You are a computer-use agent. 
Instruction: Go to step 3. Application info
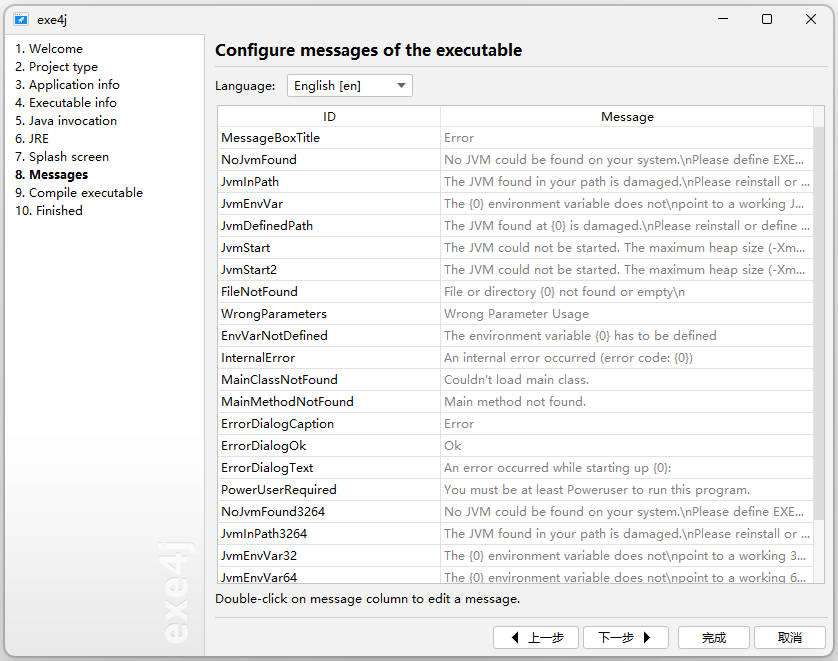click(x=67, y=84)
